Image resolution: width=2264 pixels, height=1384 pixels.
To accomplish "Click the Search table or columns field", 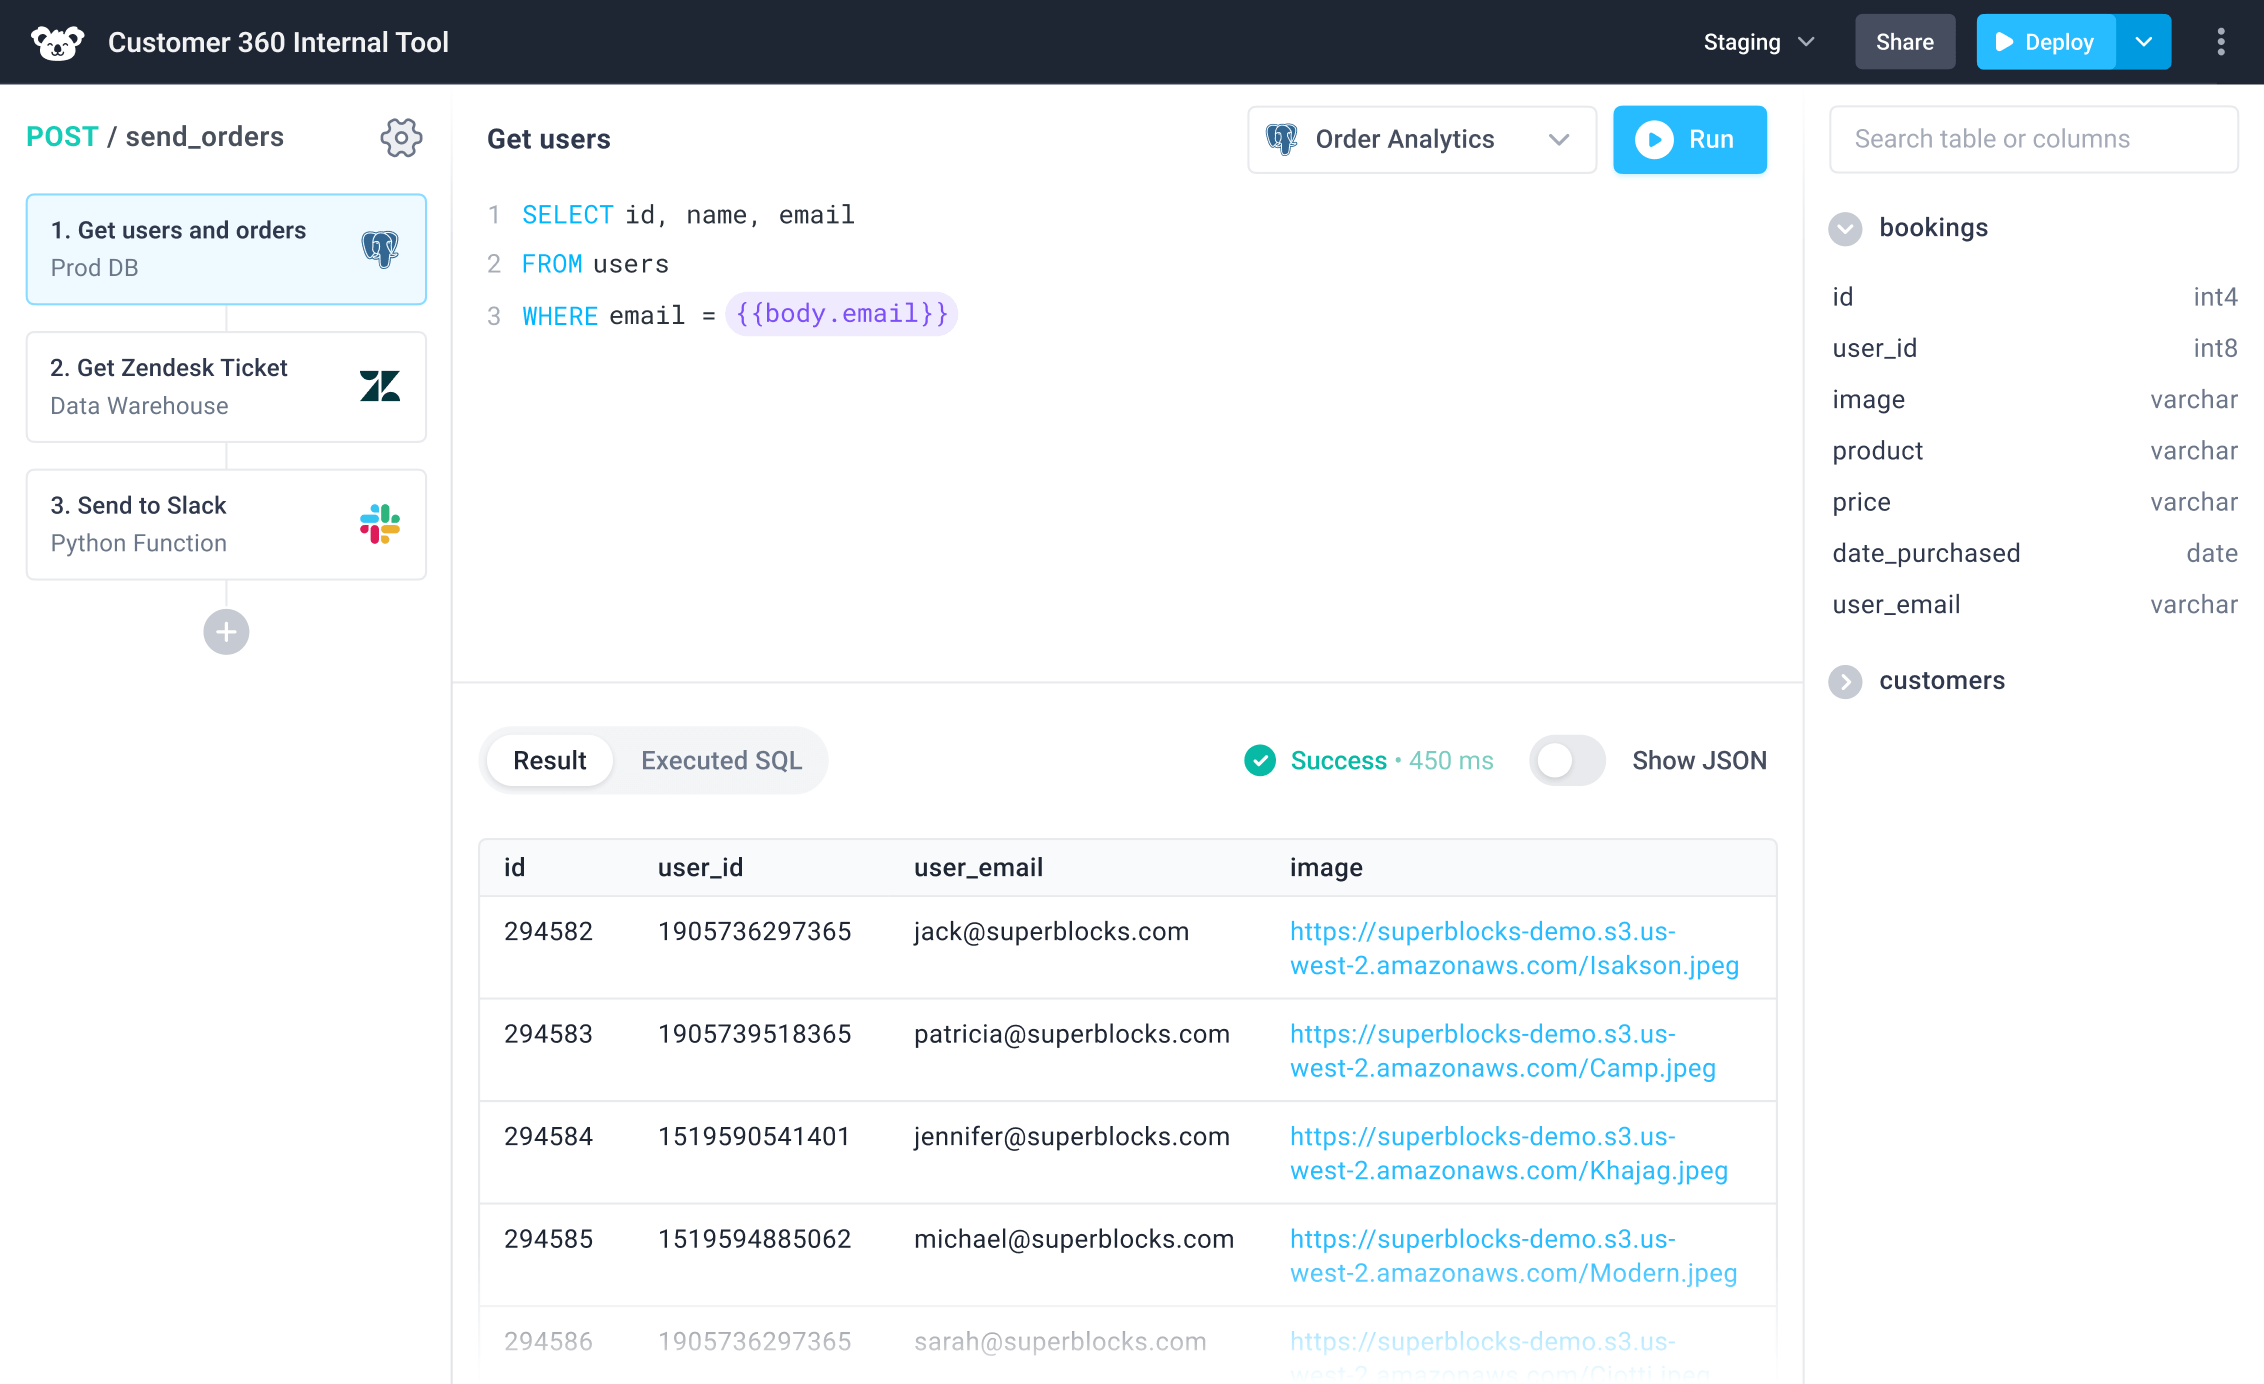I will [x=2033, y=140].
